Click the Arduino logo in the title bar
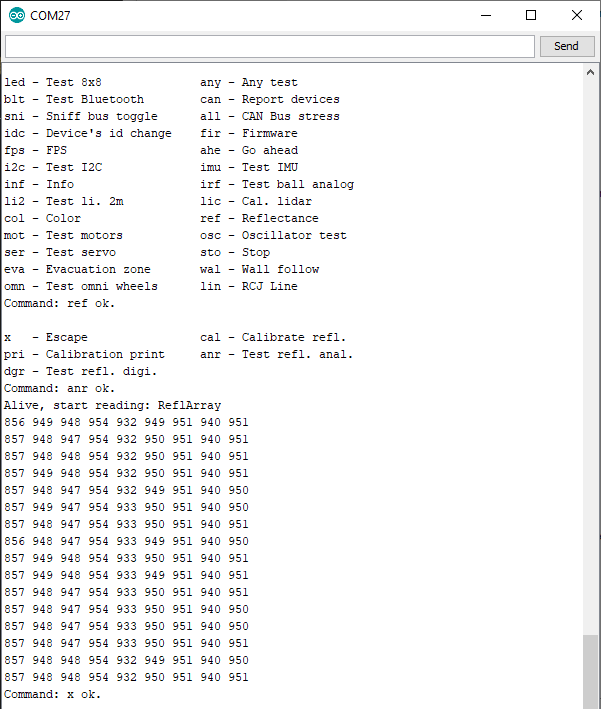The width and height of the screenshot is (601, 709). [17, 15]
